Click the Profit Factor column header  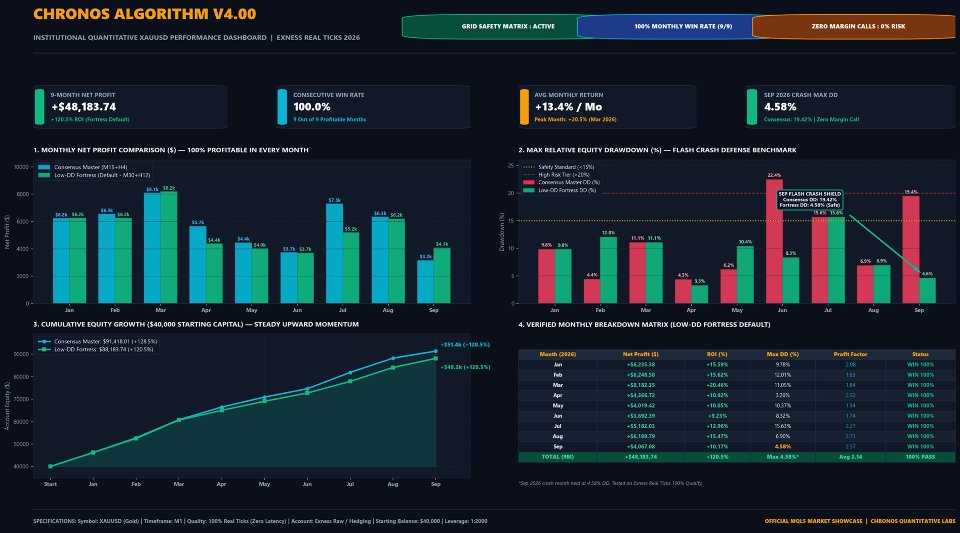850,354
